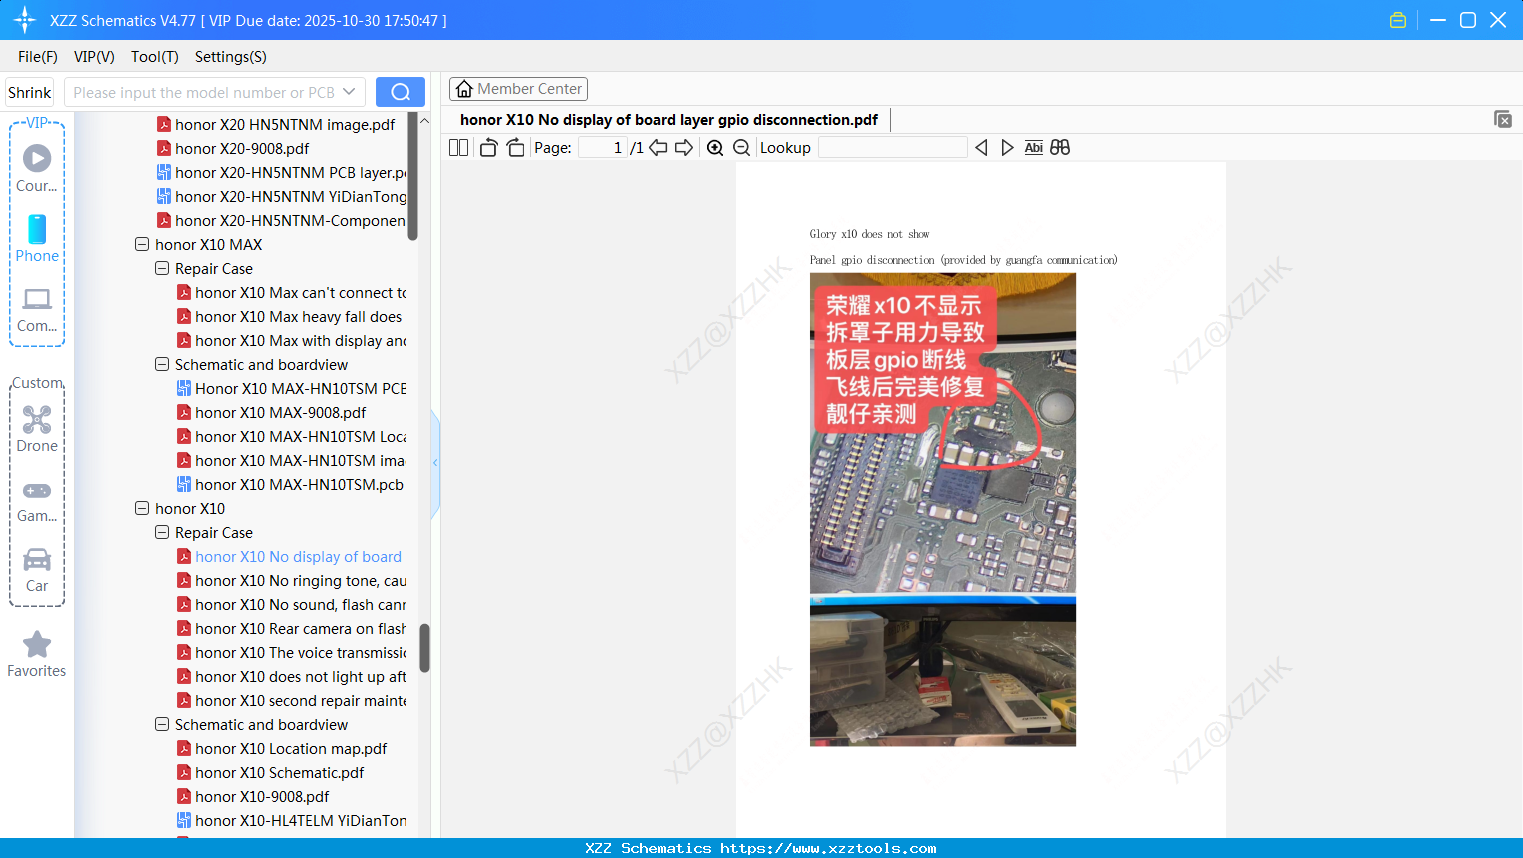Click the yellow toolbox icon in title bar
This screenshot has width=1523, height=858.
[1398, 20]
